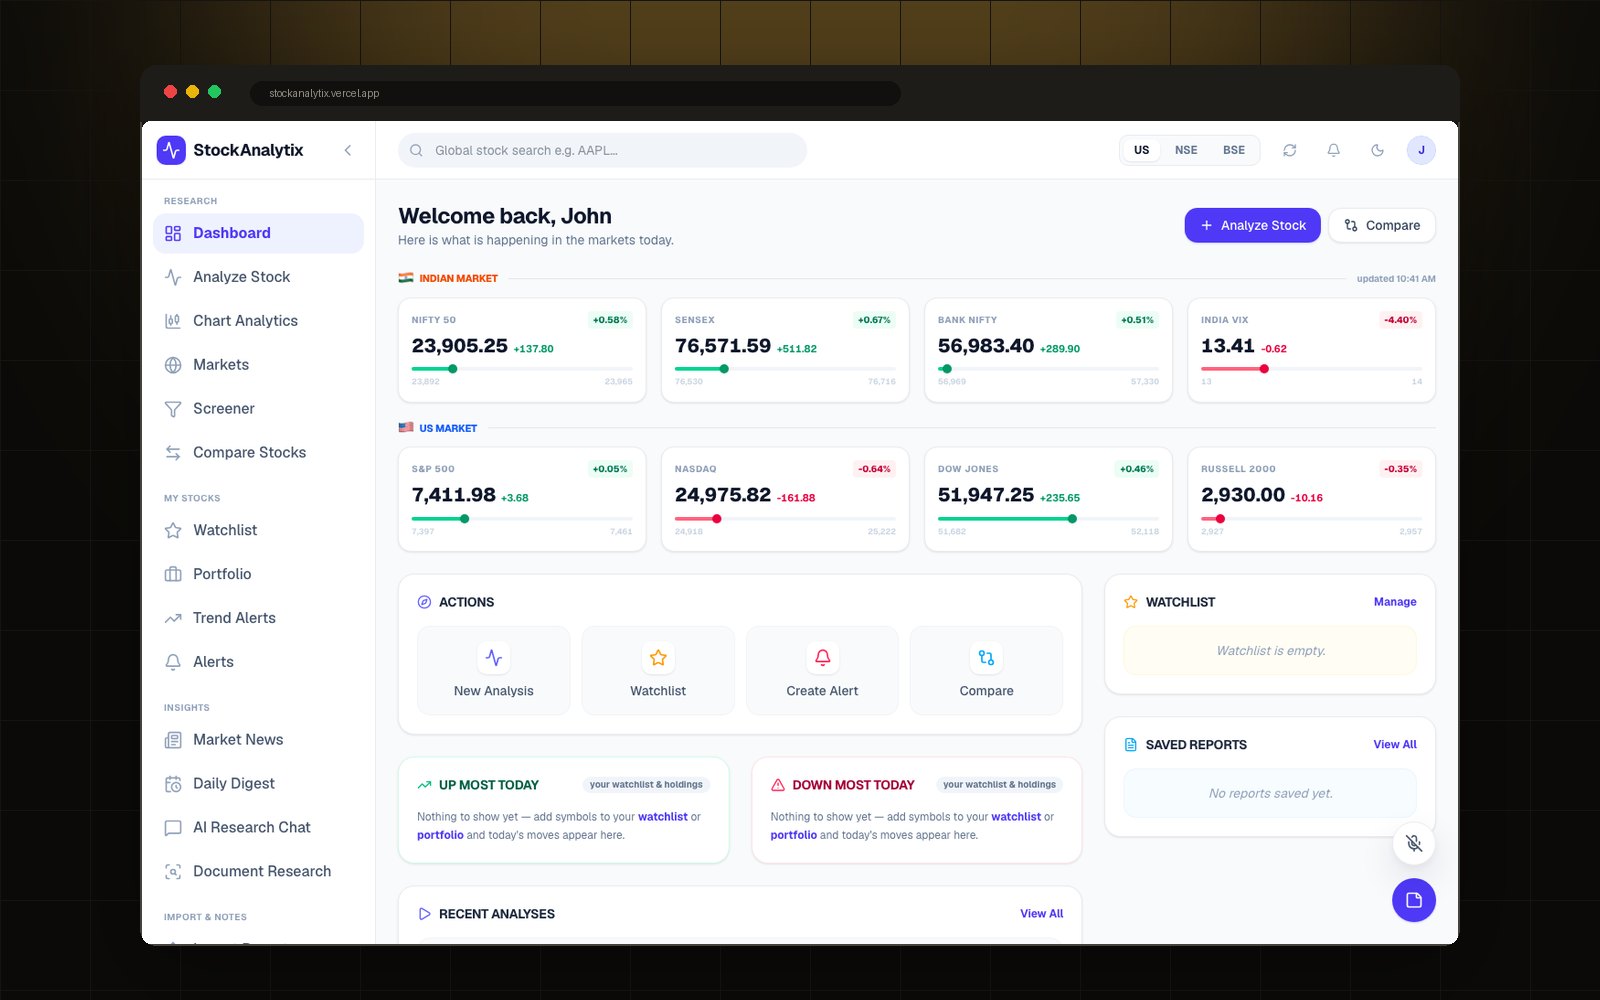The image size is (1600, 1000).
Task: Toggle dark mode moon icon
Action: point(1377,150)
